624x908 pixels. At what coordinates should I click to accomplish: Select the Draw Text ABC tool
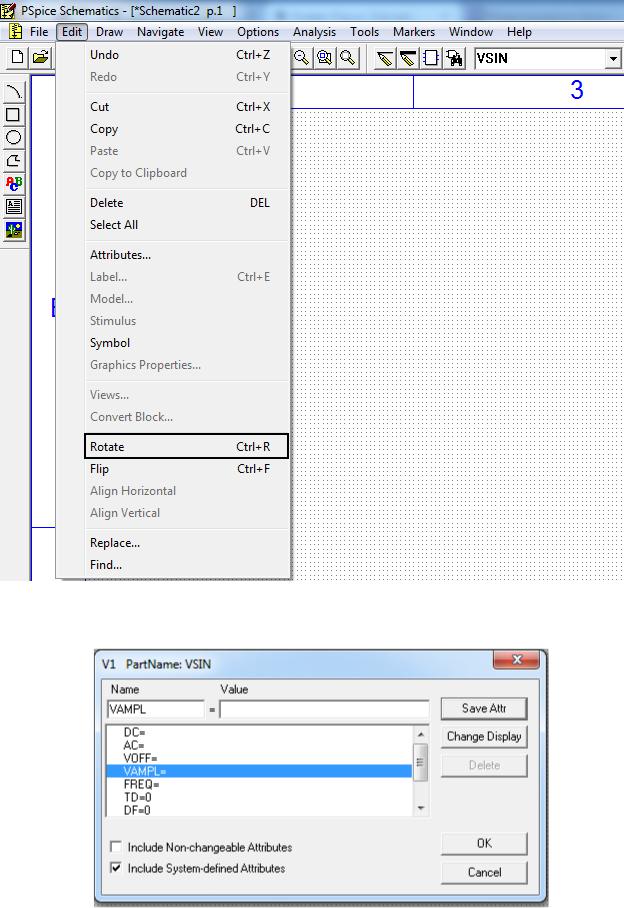coord(13,184)
